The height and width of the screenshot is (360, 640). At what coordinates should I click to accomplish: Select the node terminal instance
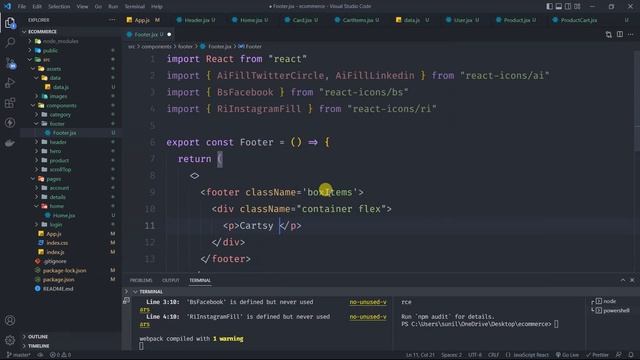[x=605, y=301]
